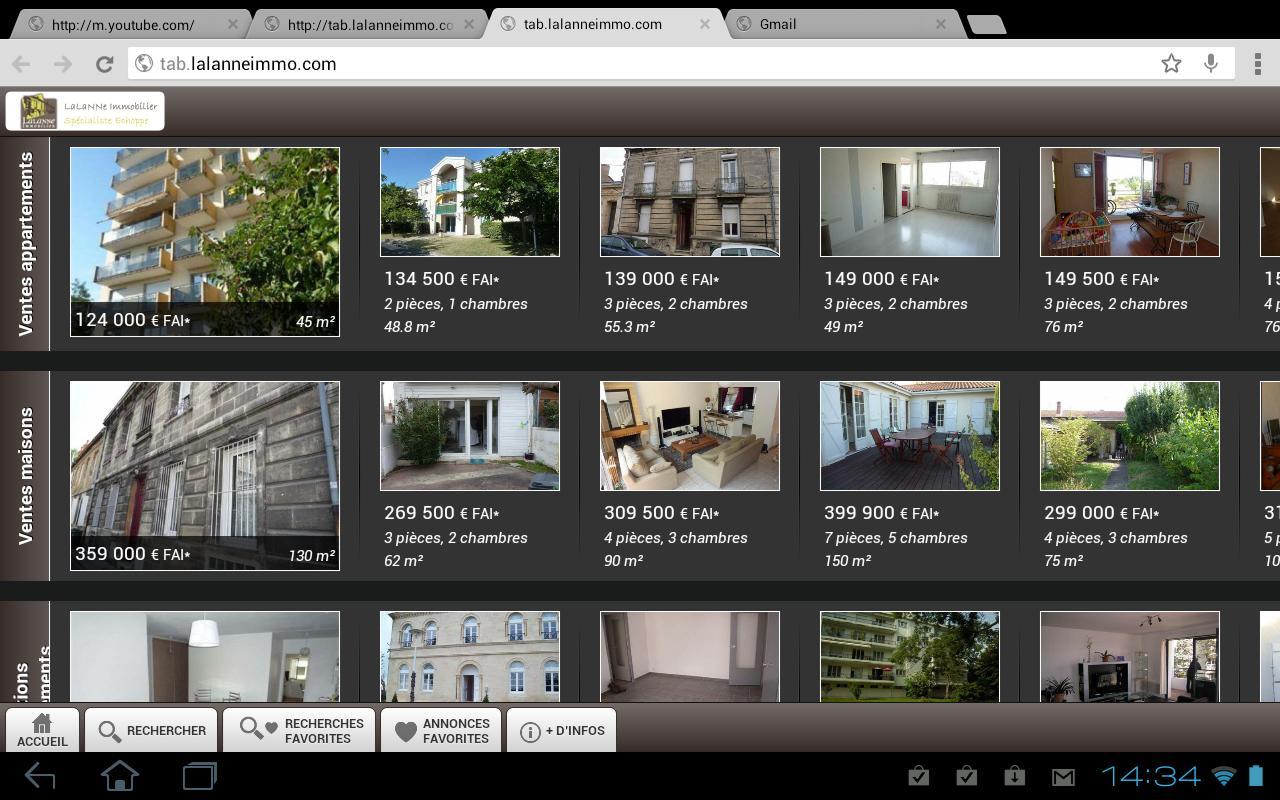Tap the Android recent apps button
1280x800 pixels.
pyautogui.click(x=200, y=776)
